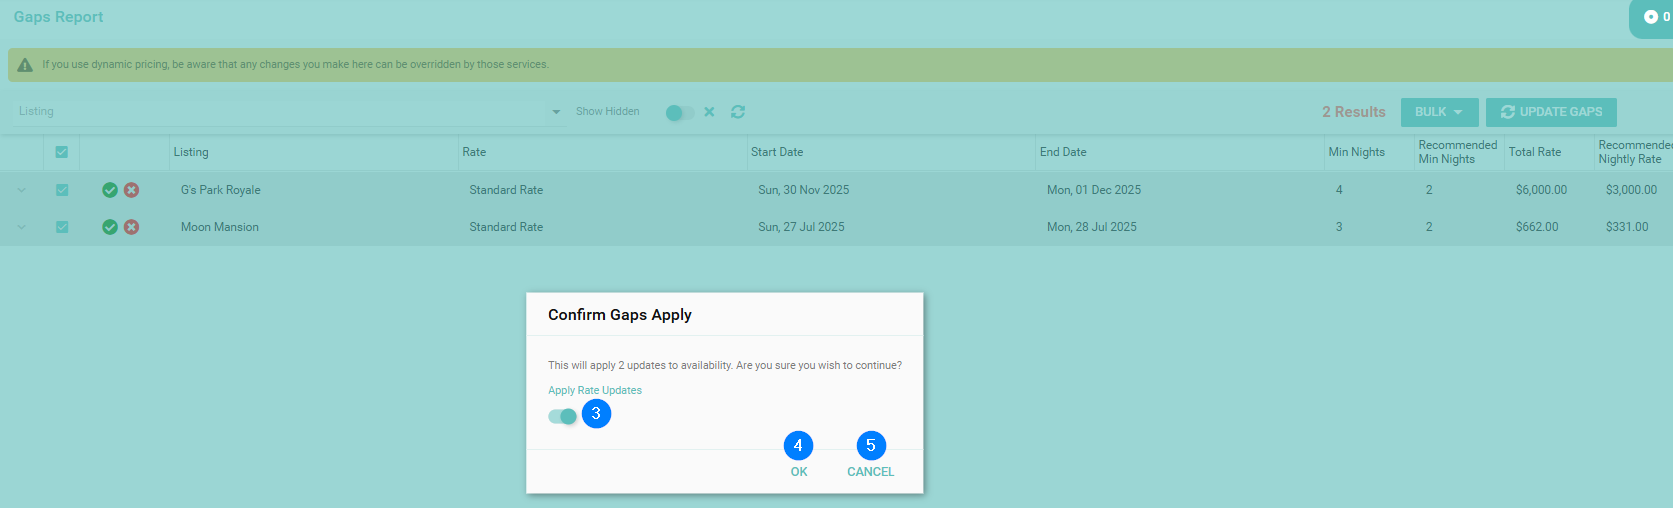Enable the Show Hidden toggle
This screenshot has width=1673, height=508.
point(679,113)
